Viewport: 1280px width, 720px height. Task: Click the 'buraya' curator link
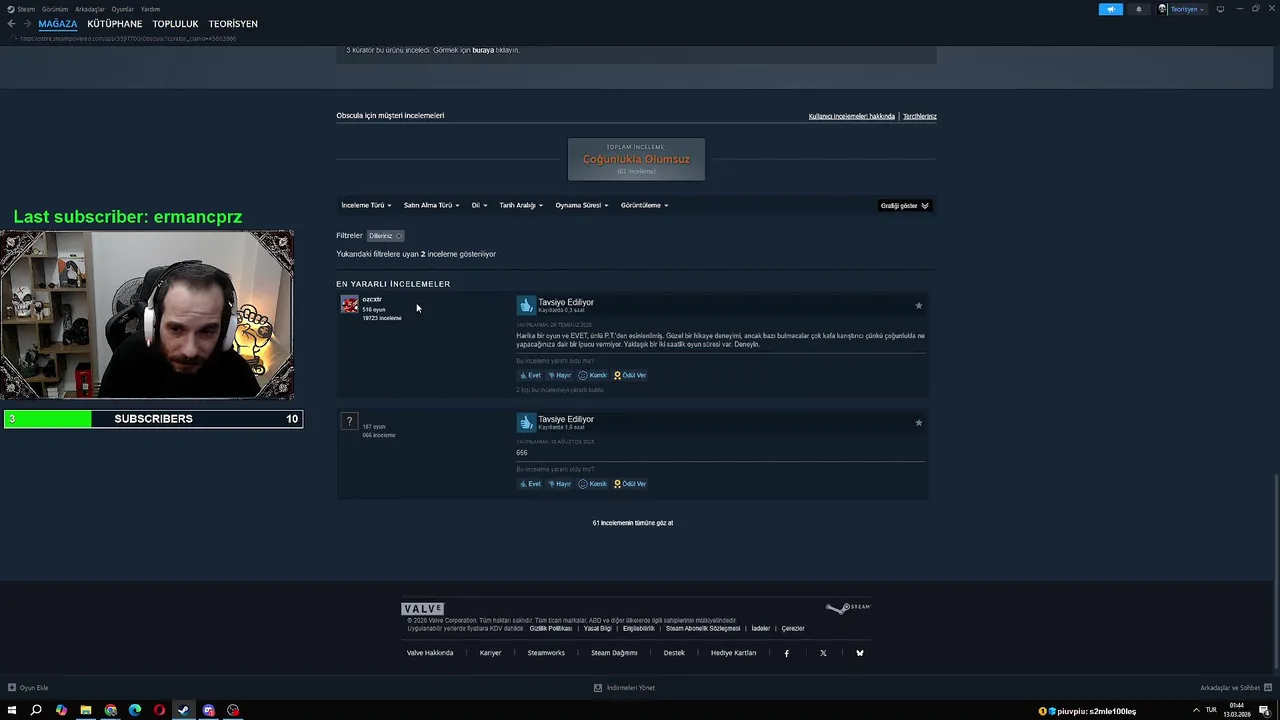tap(483, 50)
